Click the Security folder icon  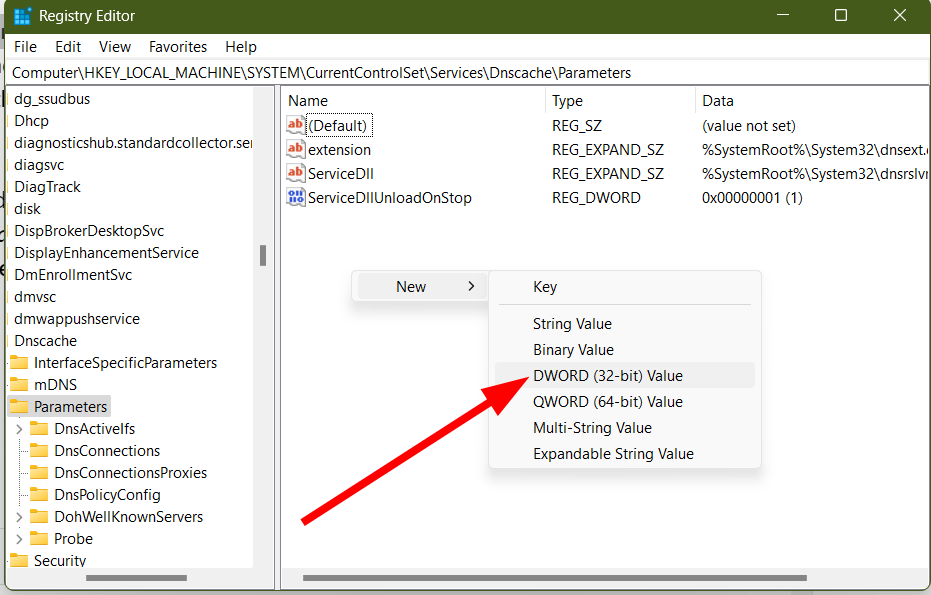pos(20,560)
